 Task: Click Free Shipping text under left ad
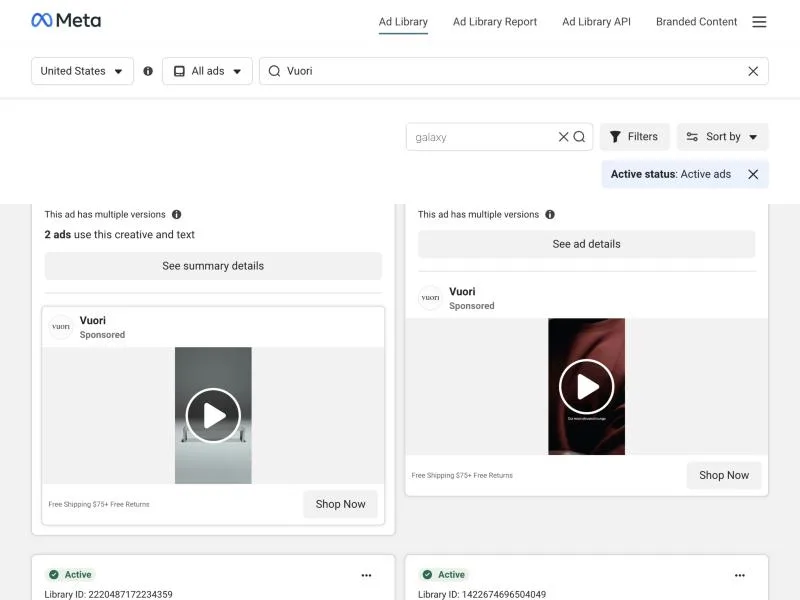[x=99, y=504]
